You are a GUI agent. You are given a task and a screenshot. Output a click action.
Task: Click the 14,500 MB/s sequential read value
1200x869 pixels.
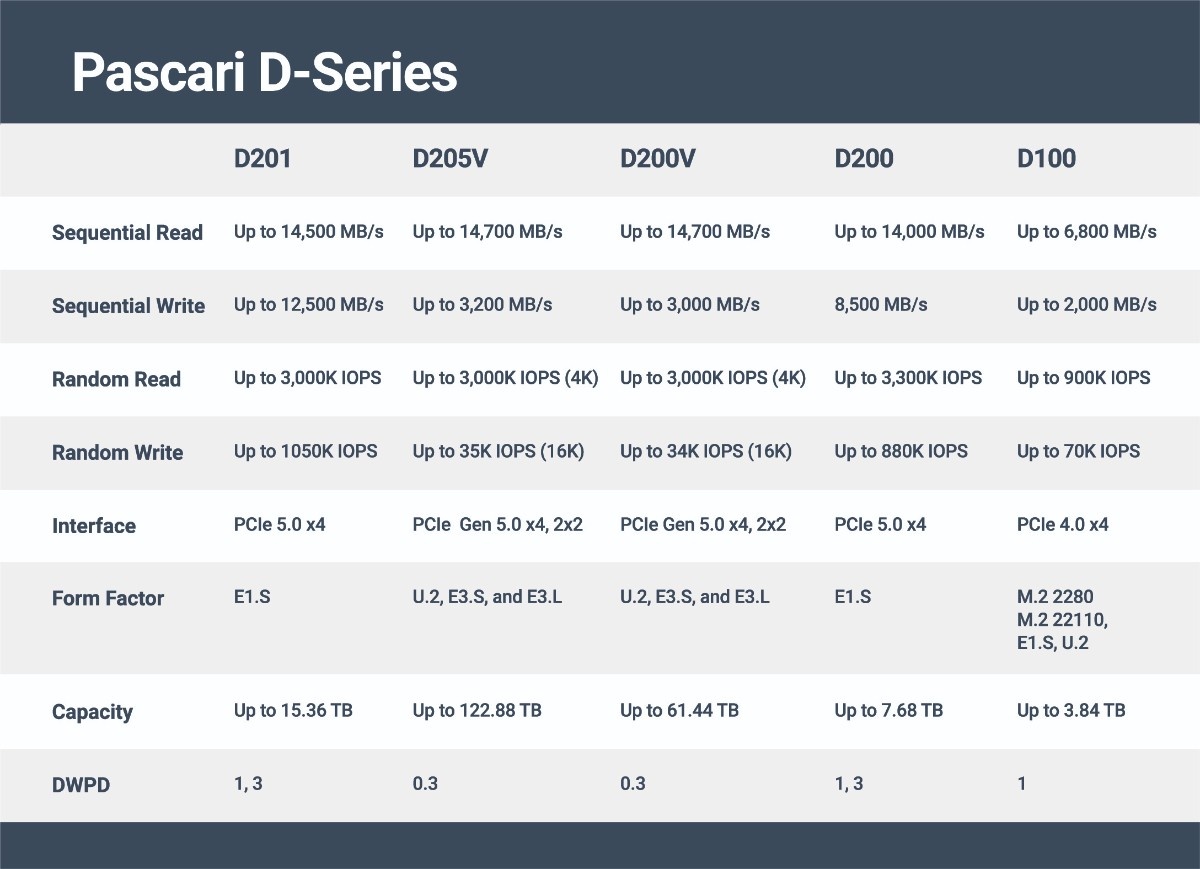(x=309, y=232)
